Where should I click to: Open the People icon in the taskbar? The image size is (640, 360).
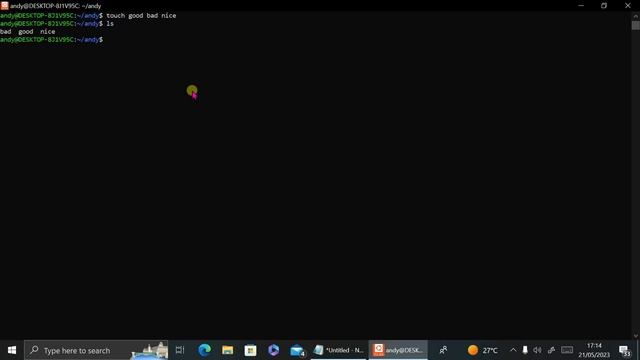click(x=443, y=350)
